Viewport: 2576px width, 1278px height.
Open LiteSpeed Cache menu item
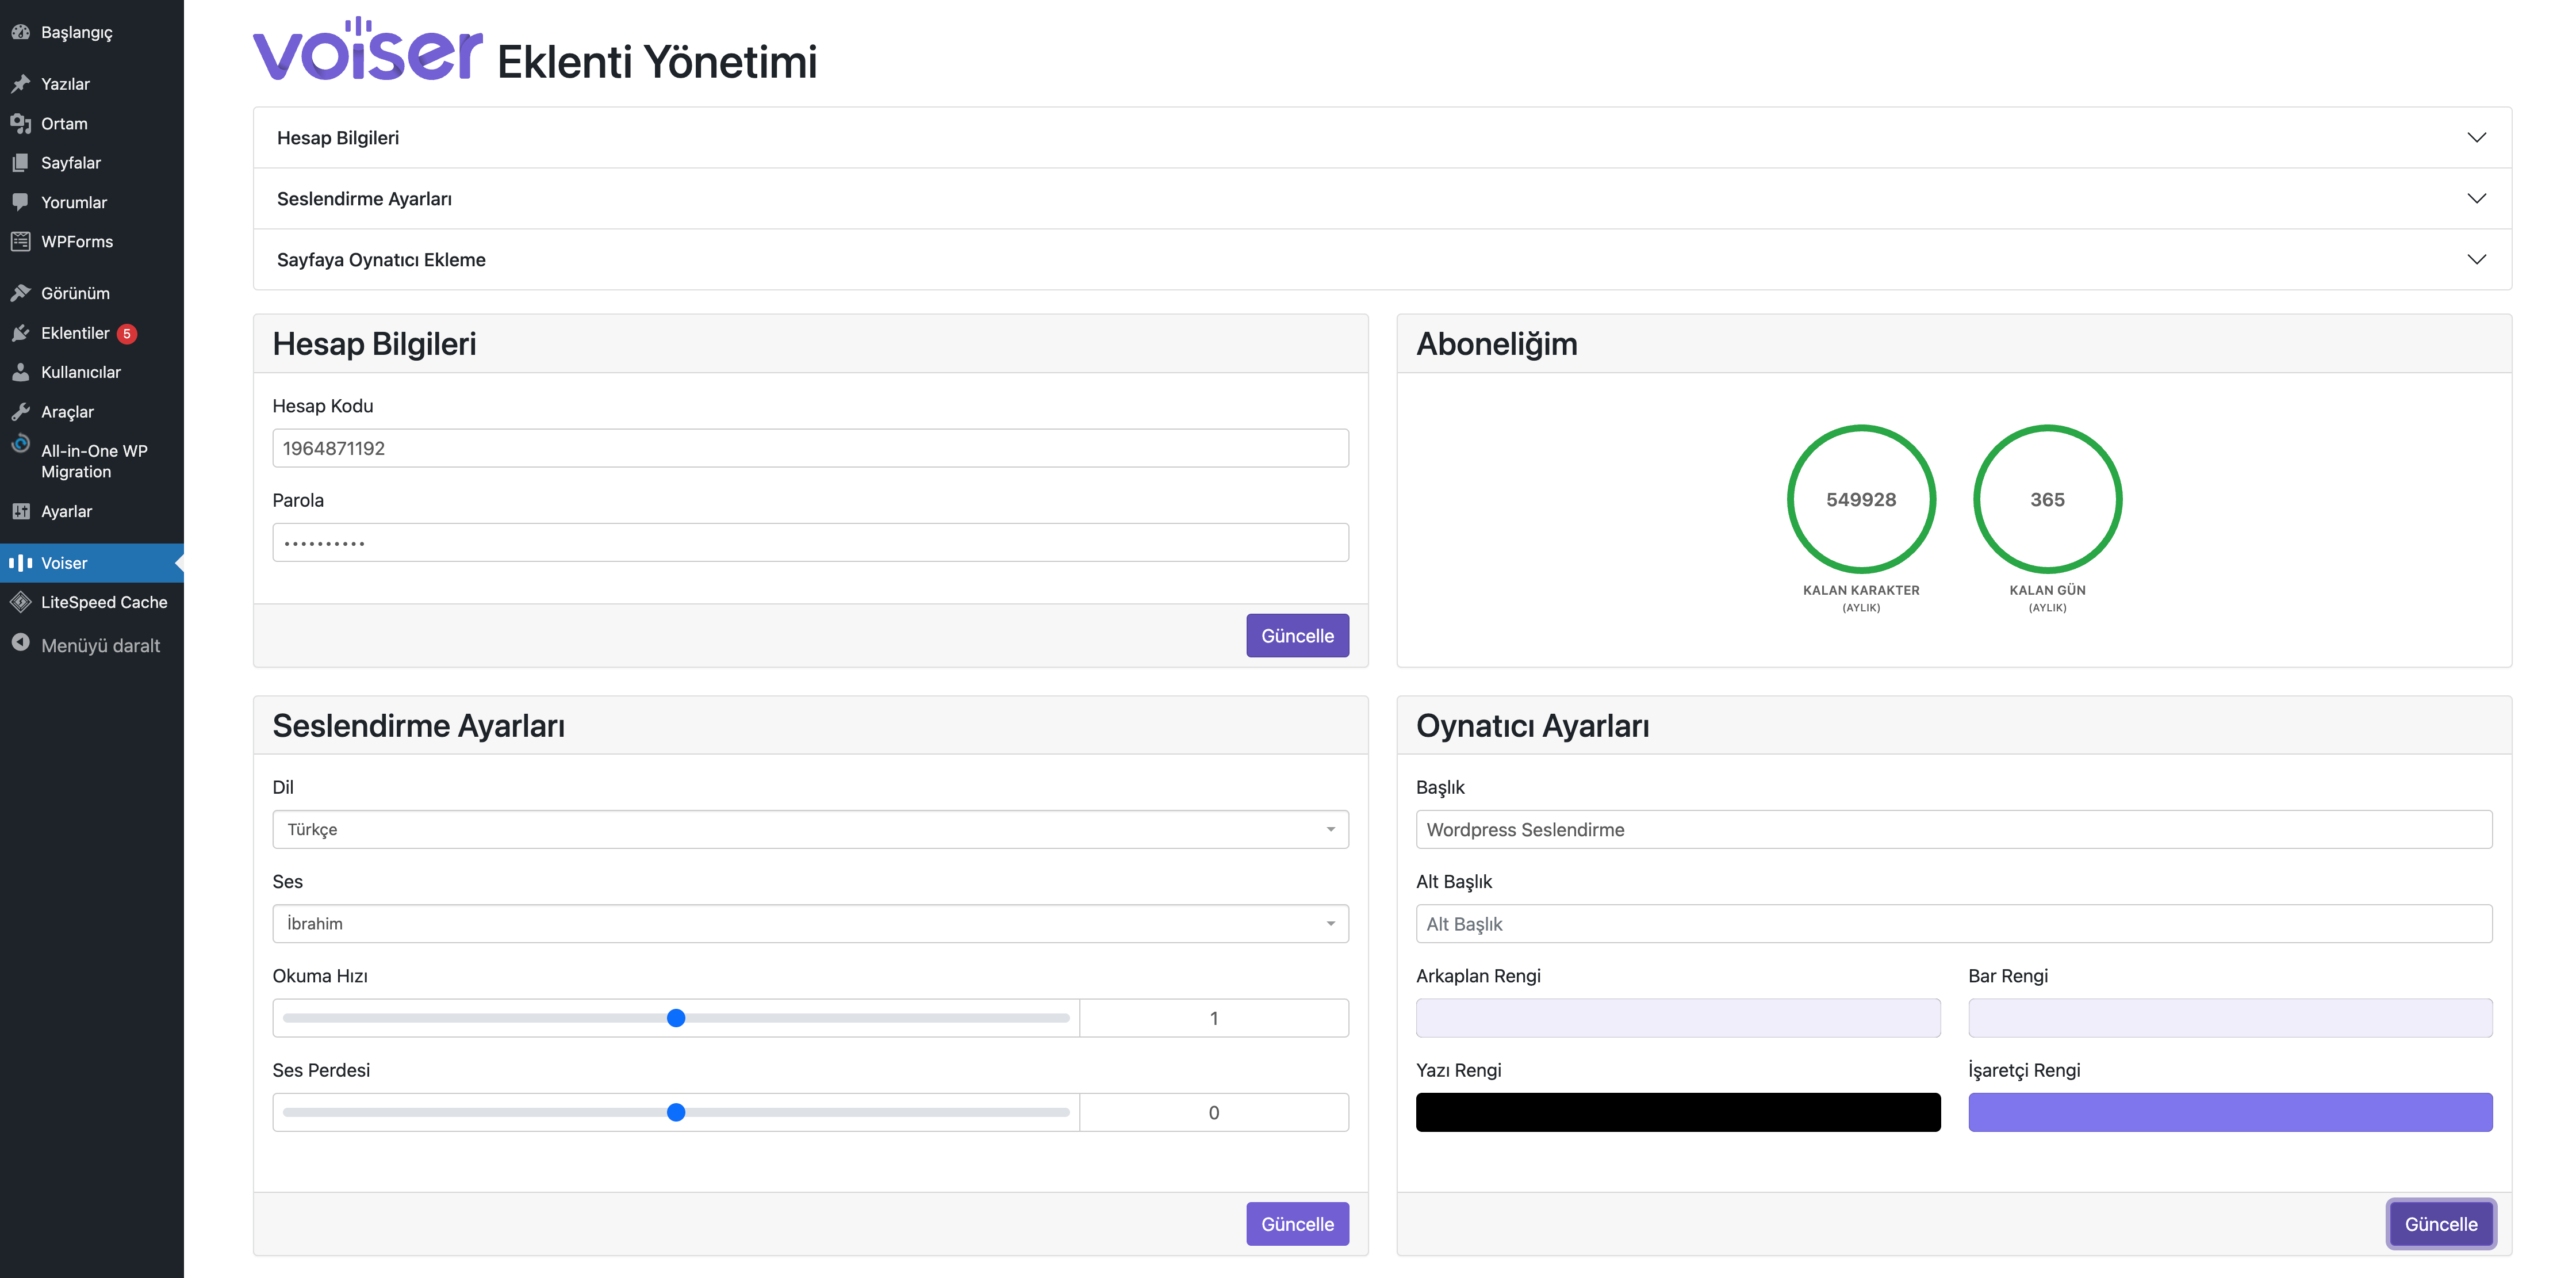[x=104, y=602]
